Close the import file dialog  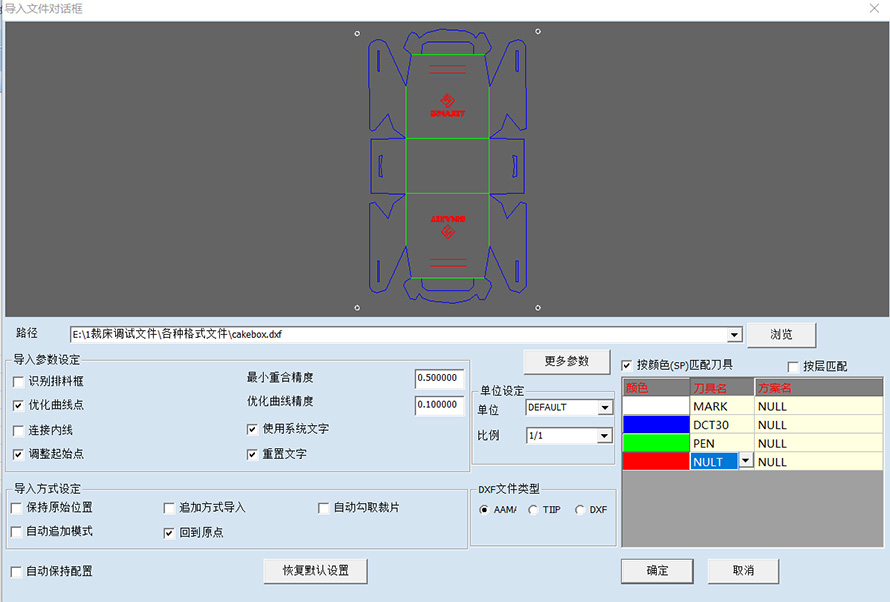[x=873, y=9]
